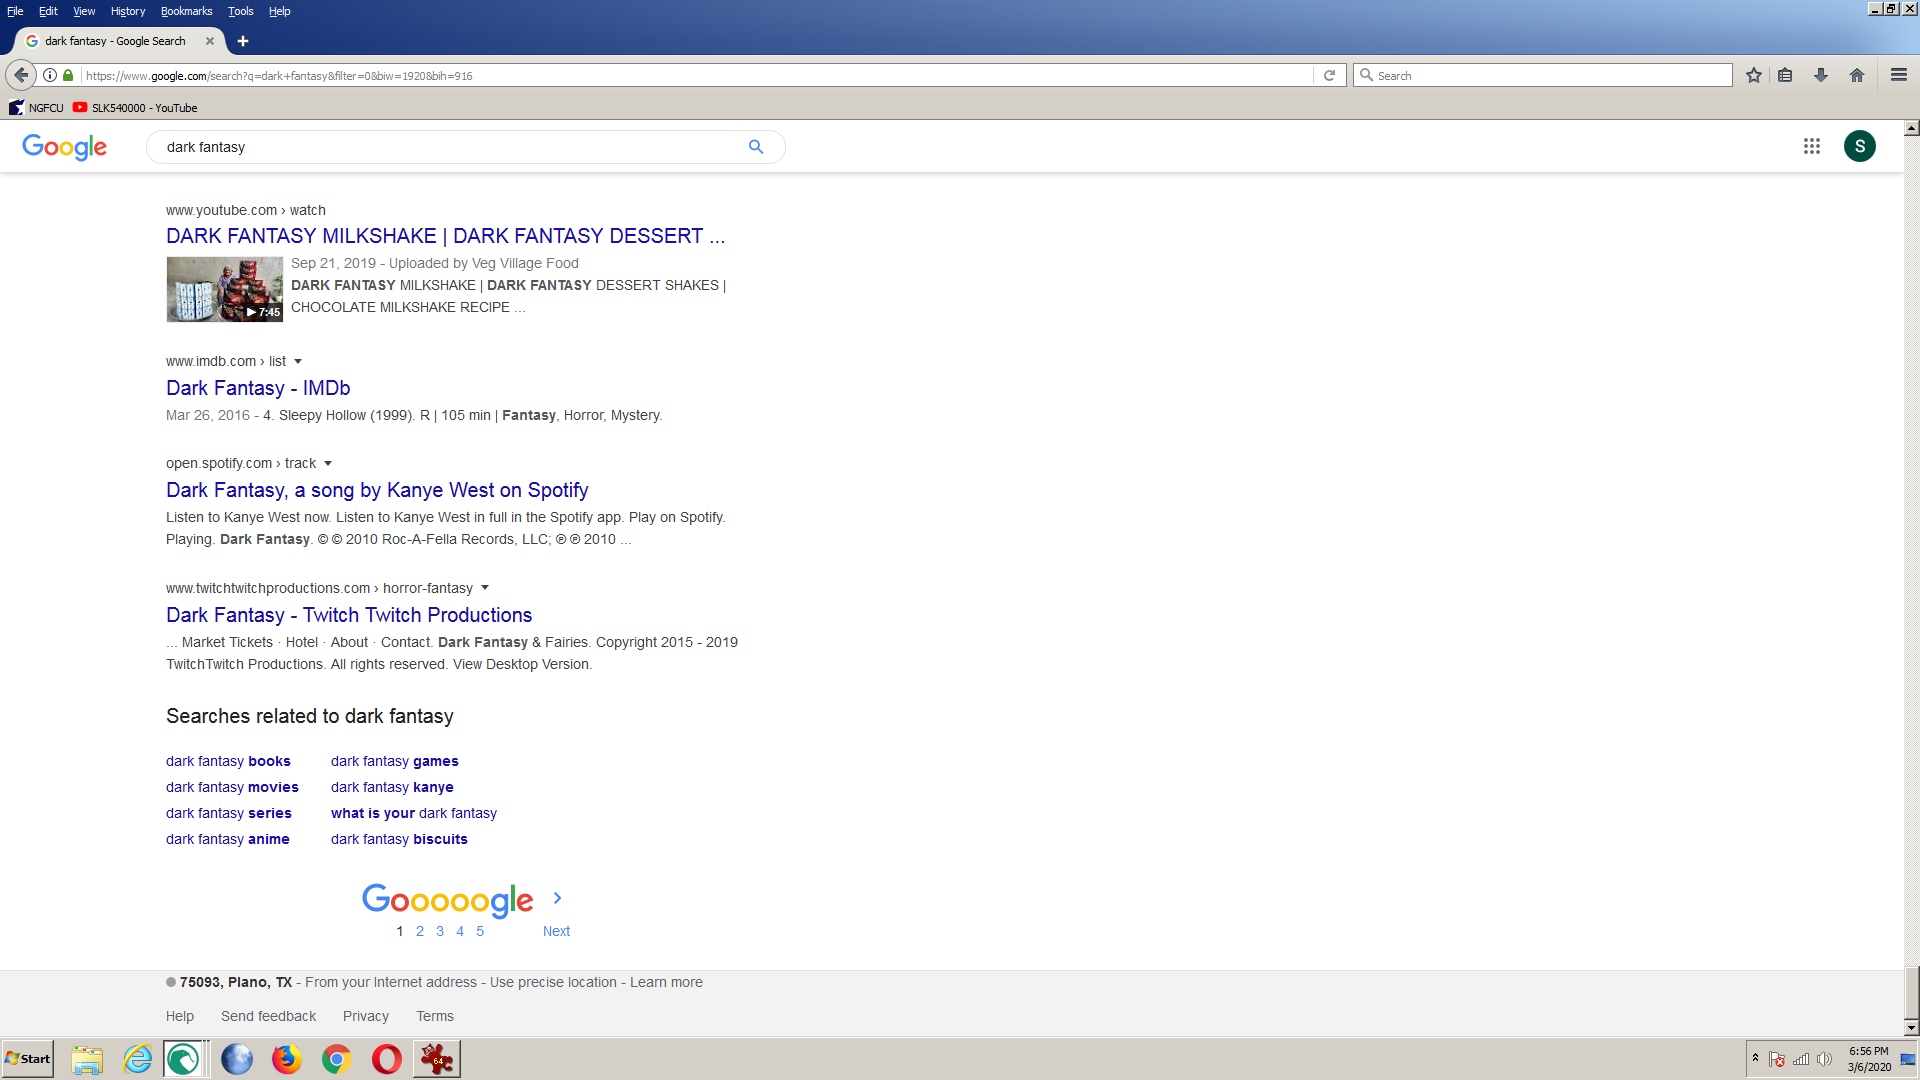
Task: Open a new tab with plus
Action: [x=243, y=41]
